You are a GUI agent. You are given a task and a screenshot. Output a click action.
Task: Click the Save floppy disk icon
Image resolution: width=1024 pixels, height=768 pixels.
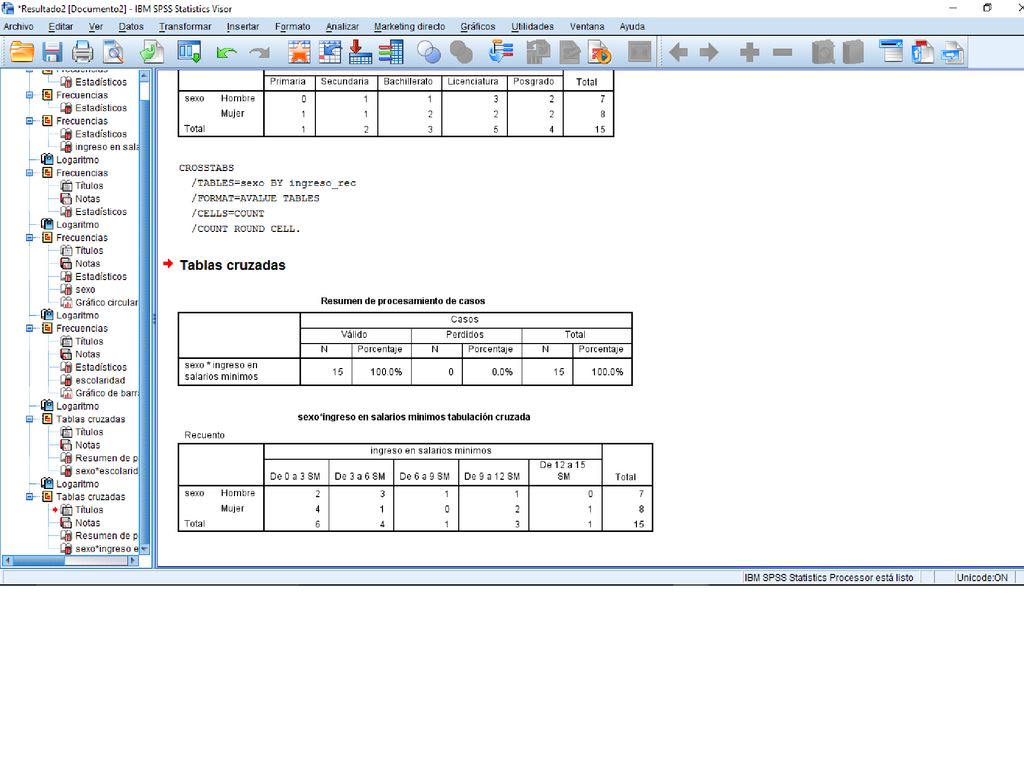pos(52,52)
